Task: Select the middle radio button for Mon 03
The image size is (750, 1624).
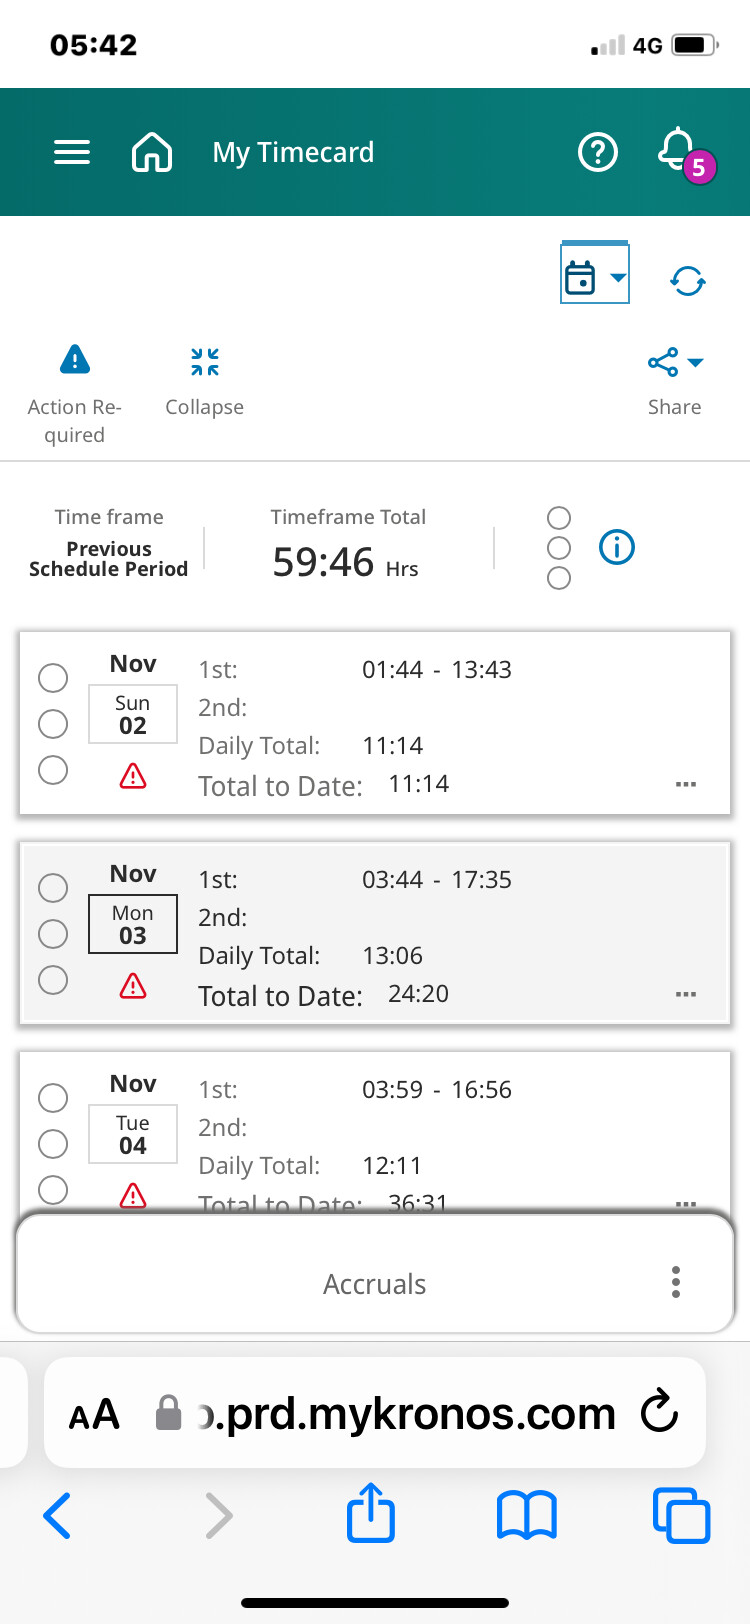Action: tap(53, 934)
